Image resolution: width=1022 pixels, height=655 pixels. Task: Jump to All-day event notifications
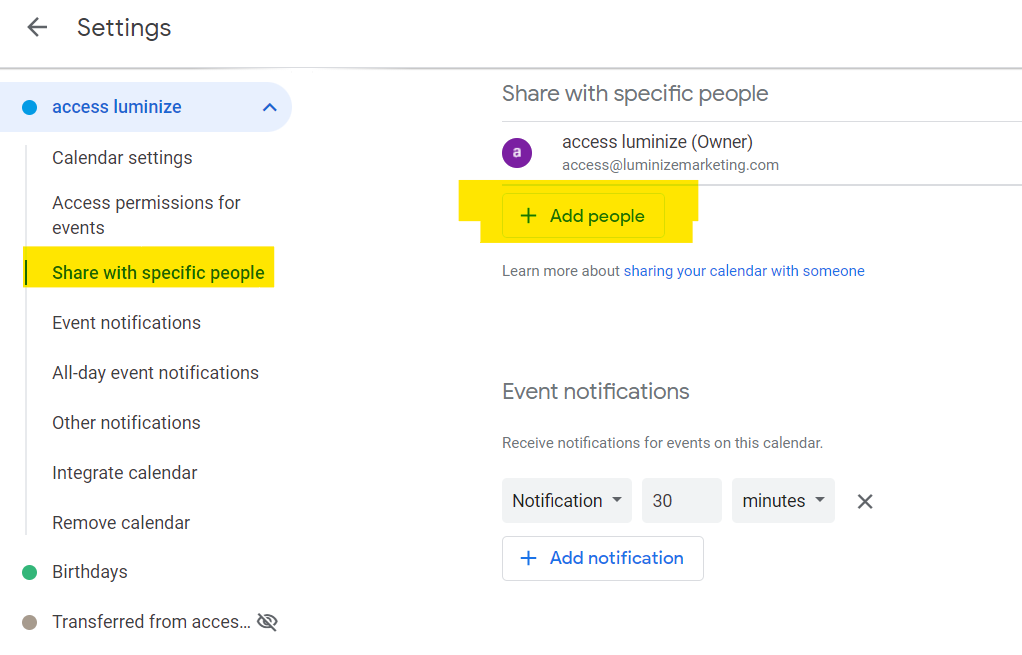[155, 373]
